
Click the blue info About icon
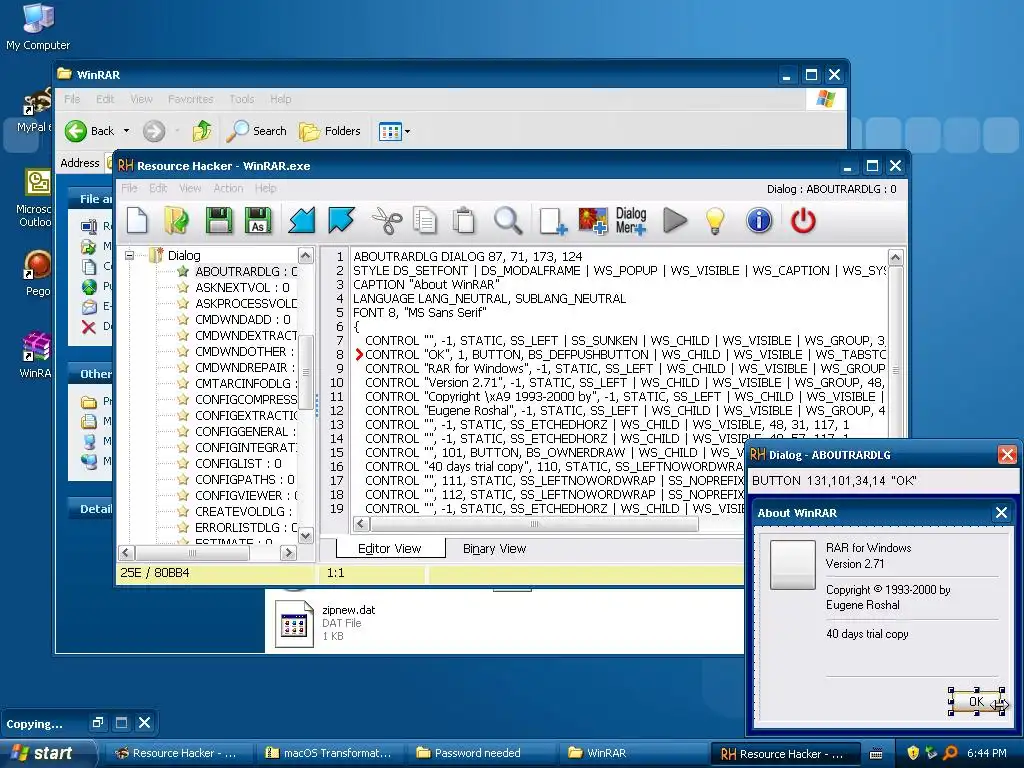tap(759, 220)
